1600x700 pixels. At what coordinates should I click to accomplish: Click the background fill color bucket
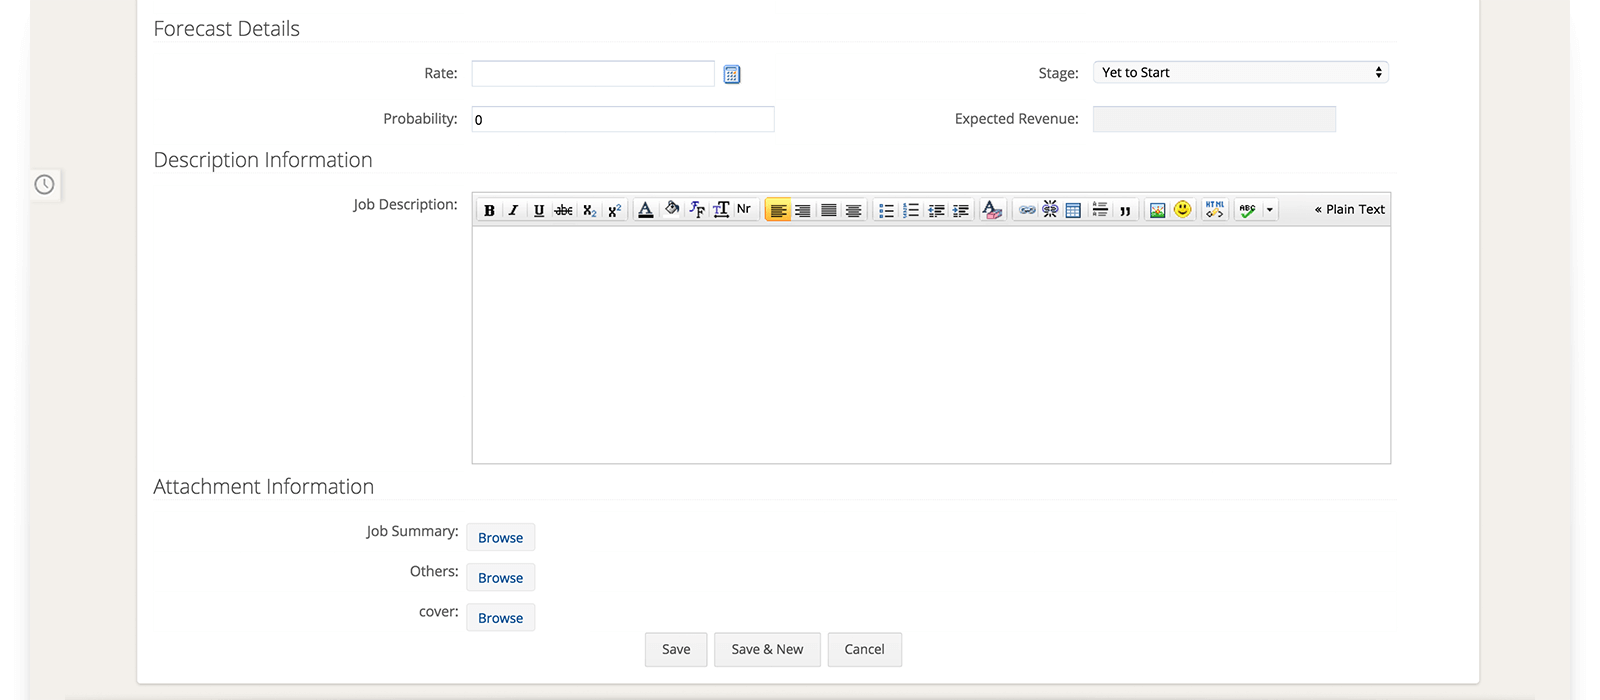[672, 209]
